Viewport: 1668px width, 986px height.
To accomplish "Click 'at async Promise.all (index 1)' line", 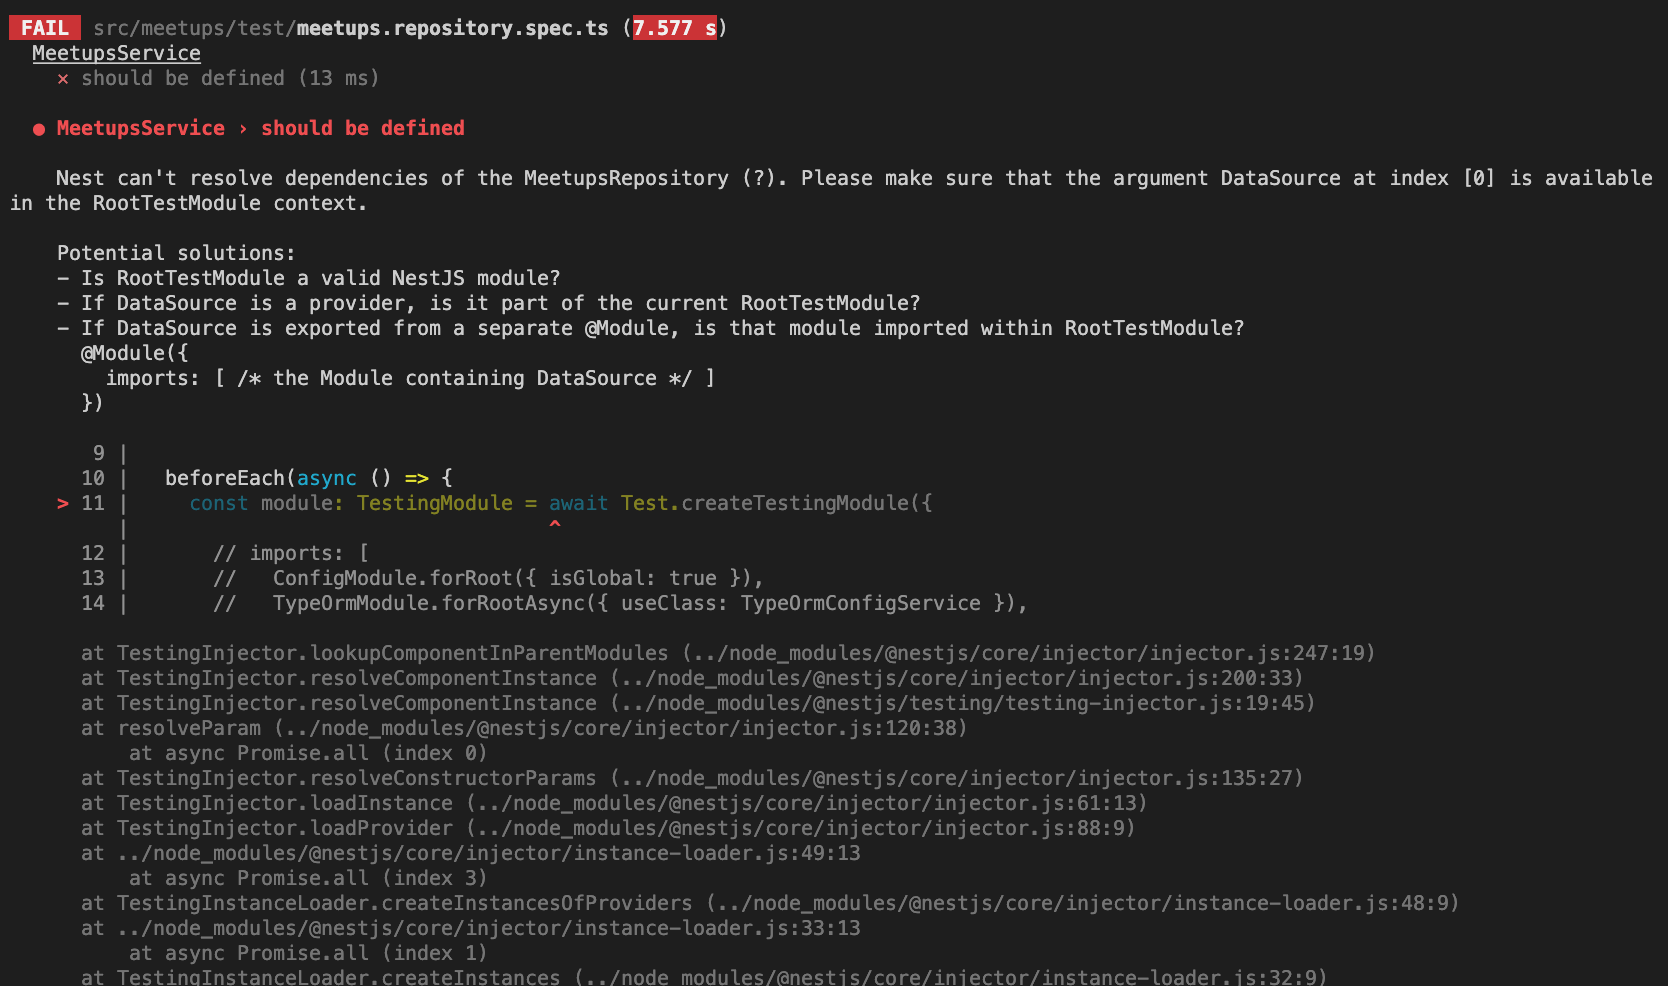I will (308, 953).
